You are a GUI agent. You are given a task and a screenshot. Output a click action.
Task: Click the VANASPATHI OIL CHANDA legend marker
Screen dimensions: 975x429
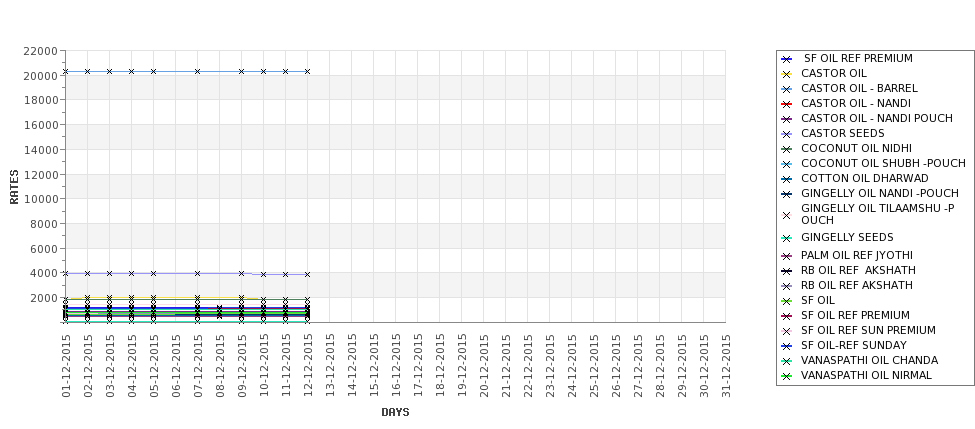point(786,361)
